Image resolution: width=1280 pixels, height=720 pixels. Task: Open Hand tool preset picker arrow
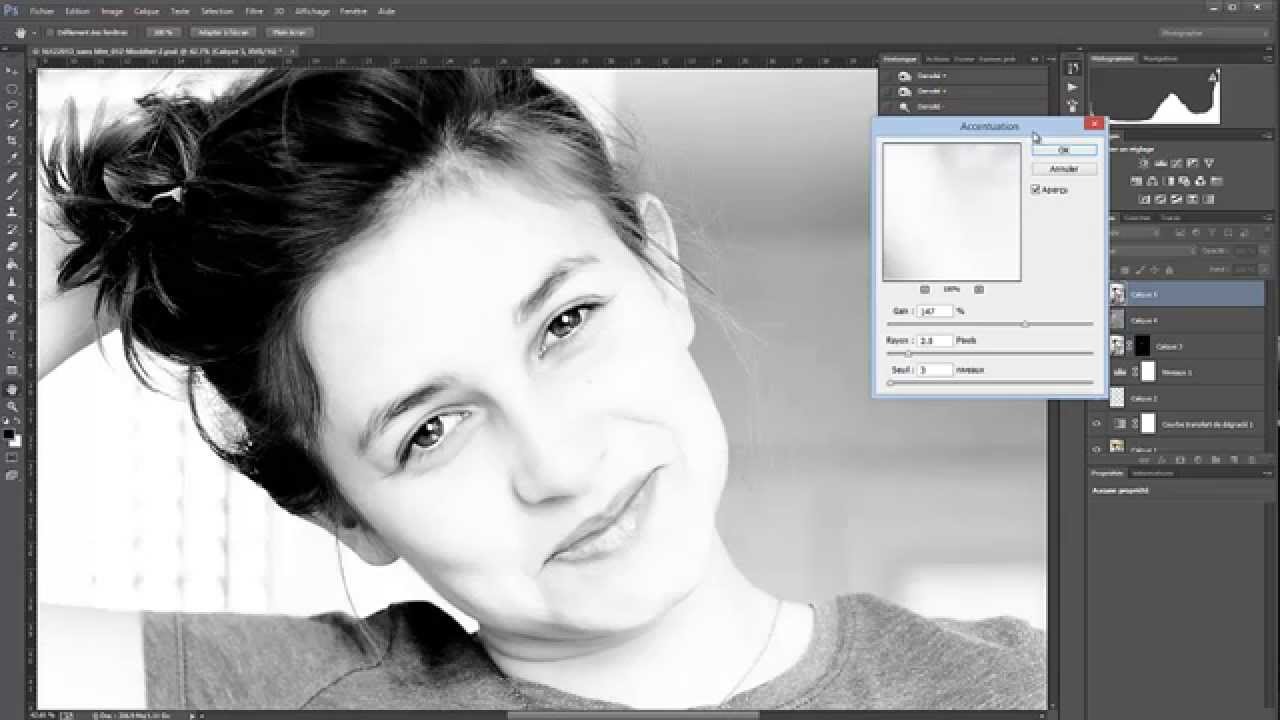click(x=33, y=32)
